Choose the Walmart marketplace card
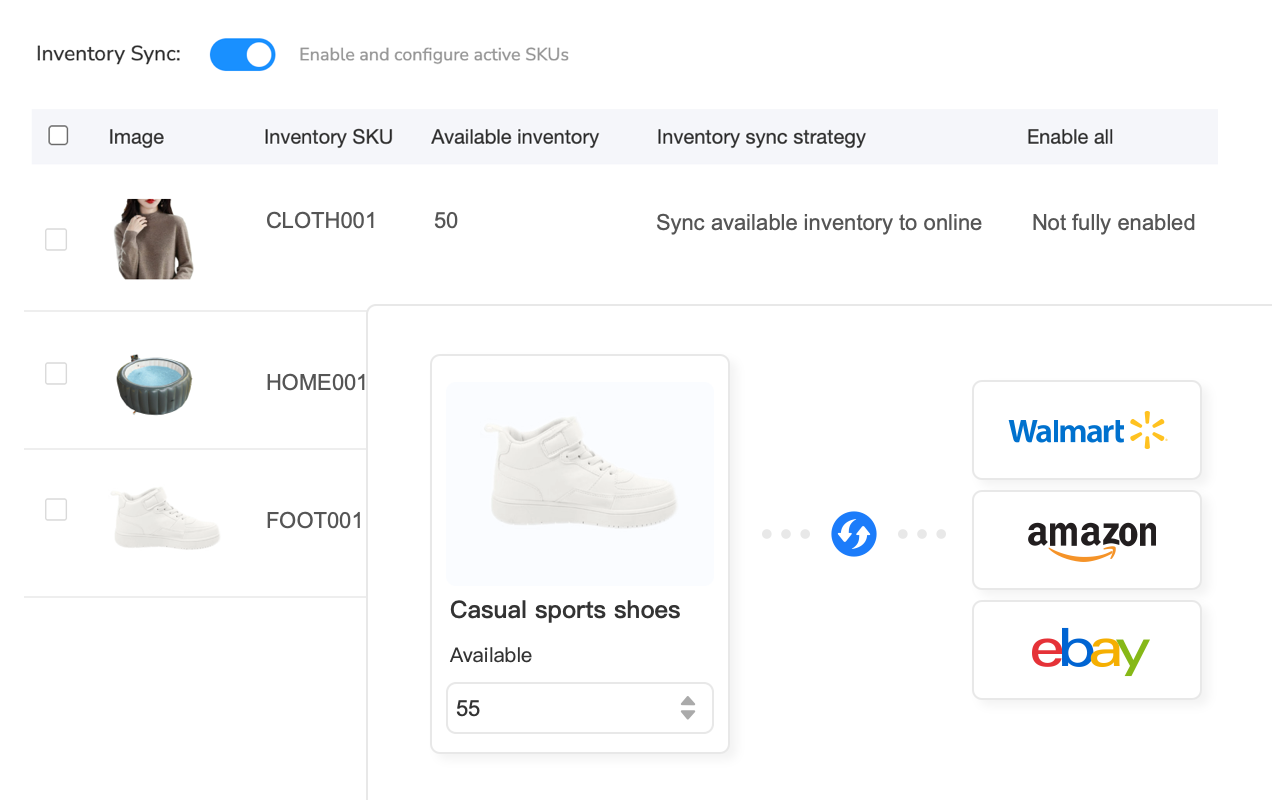This screenshot has height=800, width=1272. point(1087,430)
